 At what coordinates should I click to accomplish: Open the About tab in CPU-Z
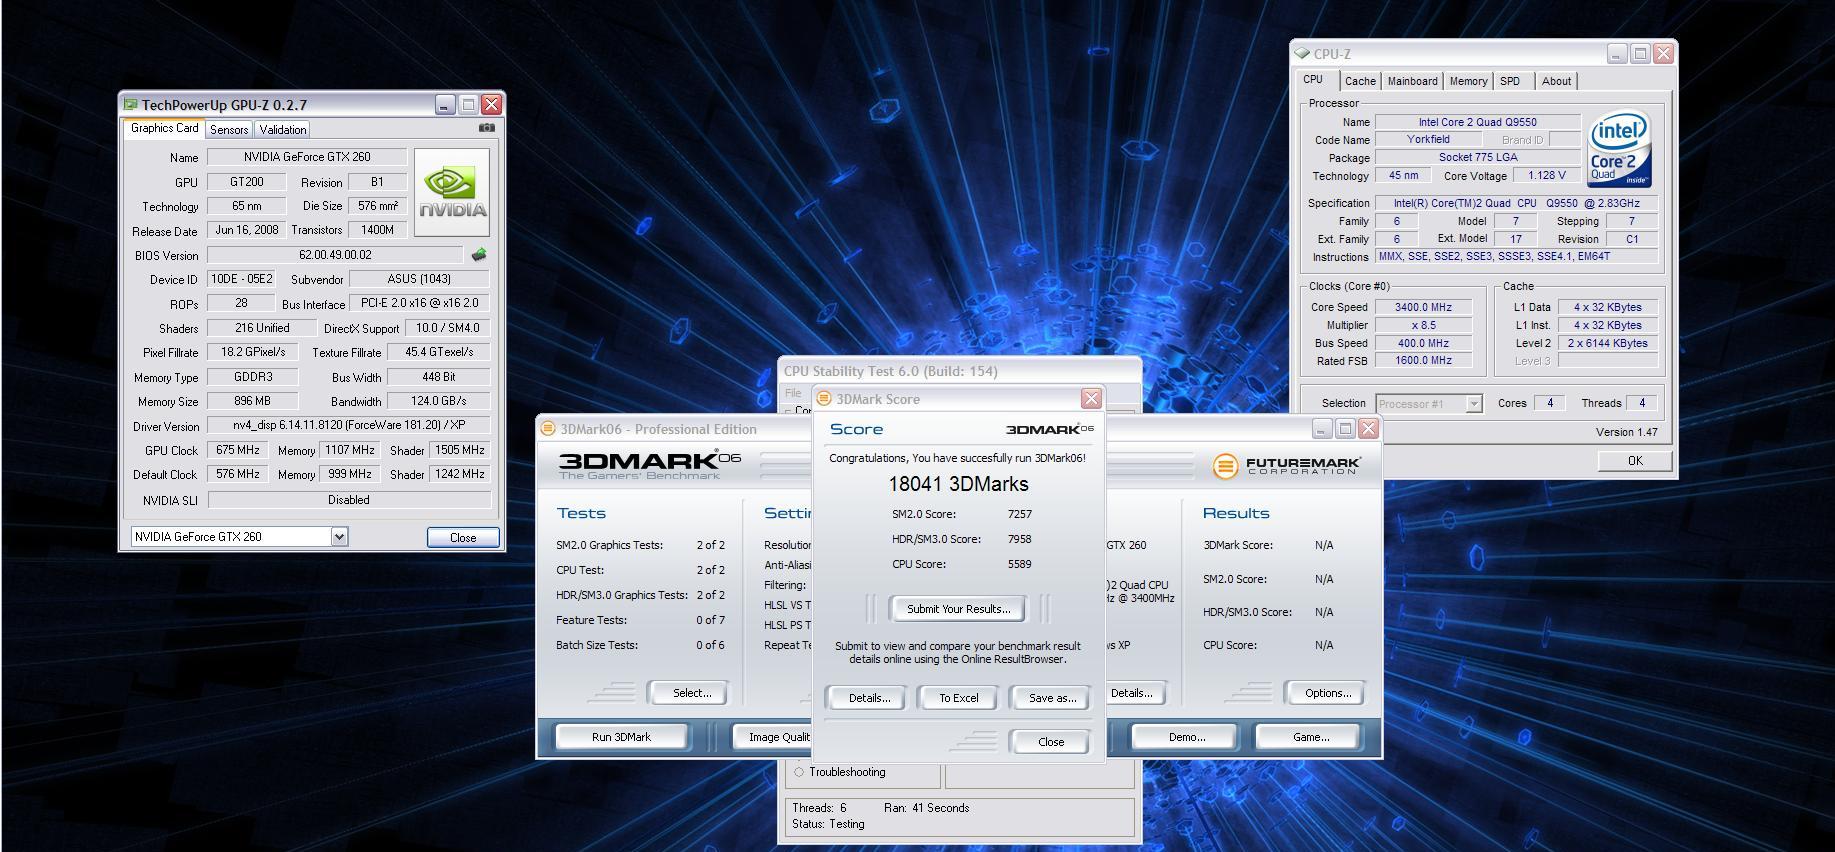pyautogui.click(x=1556, y=81)
